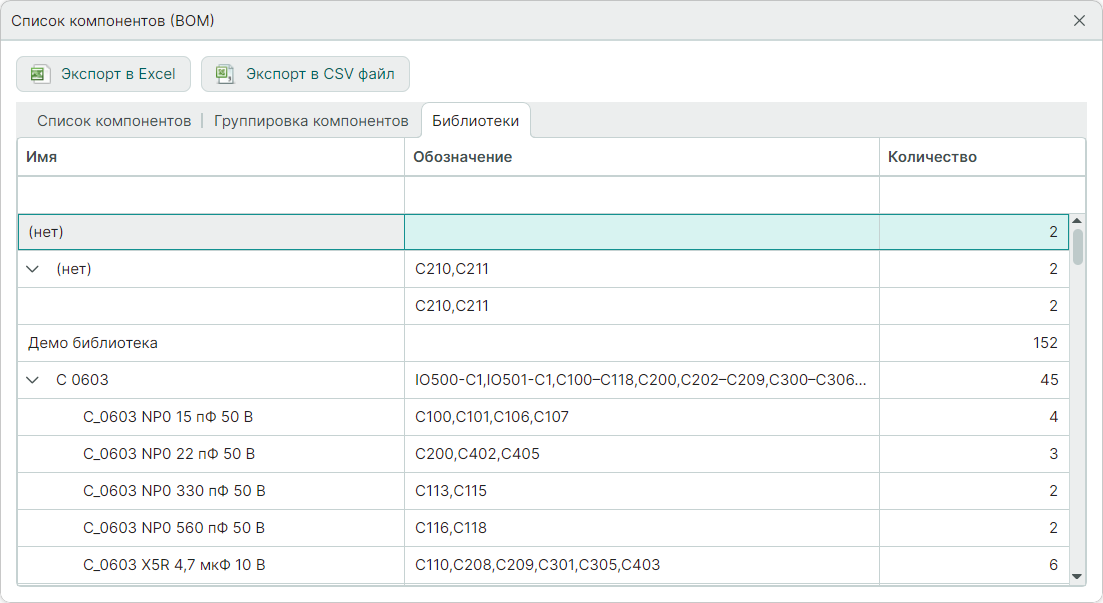Sort by the Обозначение column header
This screenshot has width=1103, height=603.
640,157
